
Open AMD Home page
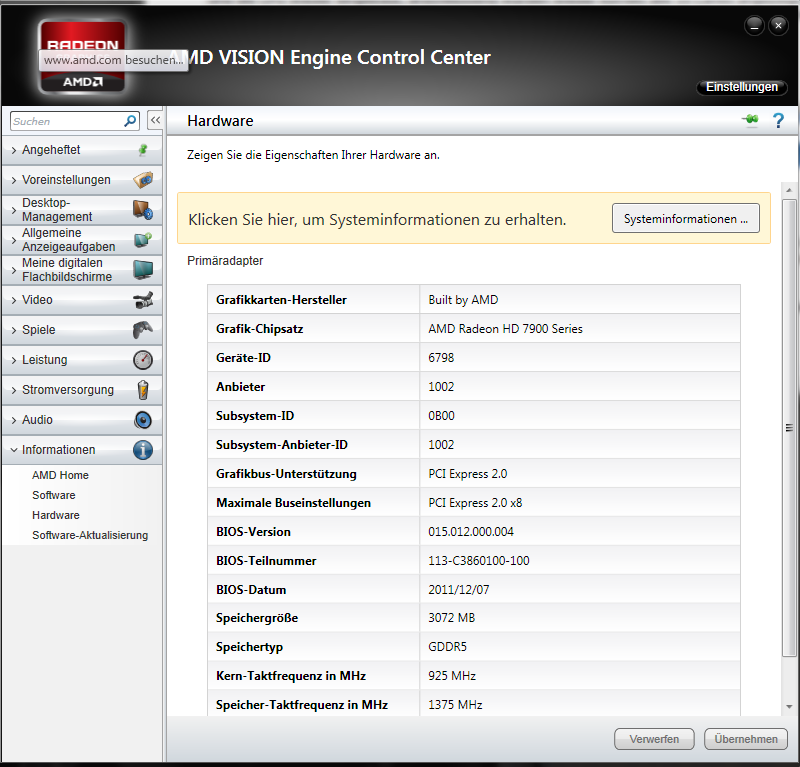(60, 475)
